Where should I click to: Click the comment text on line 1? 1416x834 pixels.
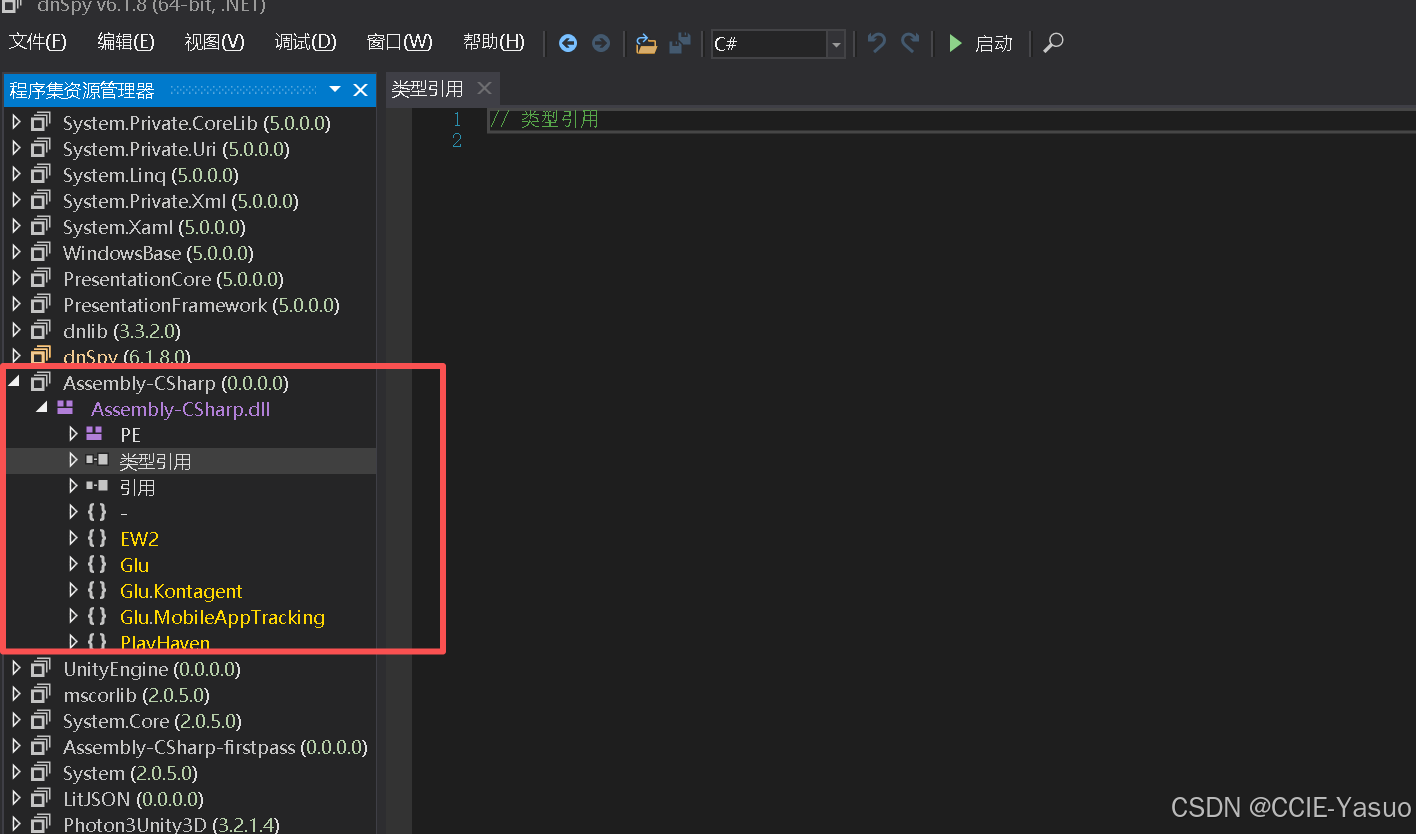tap(544, 119)
